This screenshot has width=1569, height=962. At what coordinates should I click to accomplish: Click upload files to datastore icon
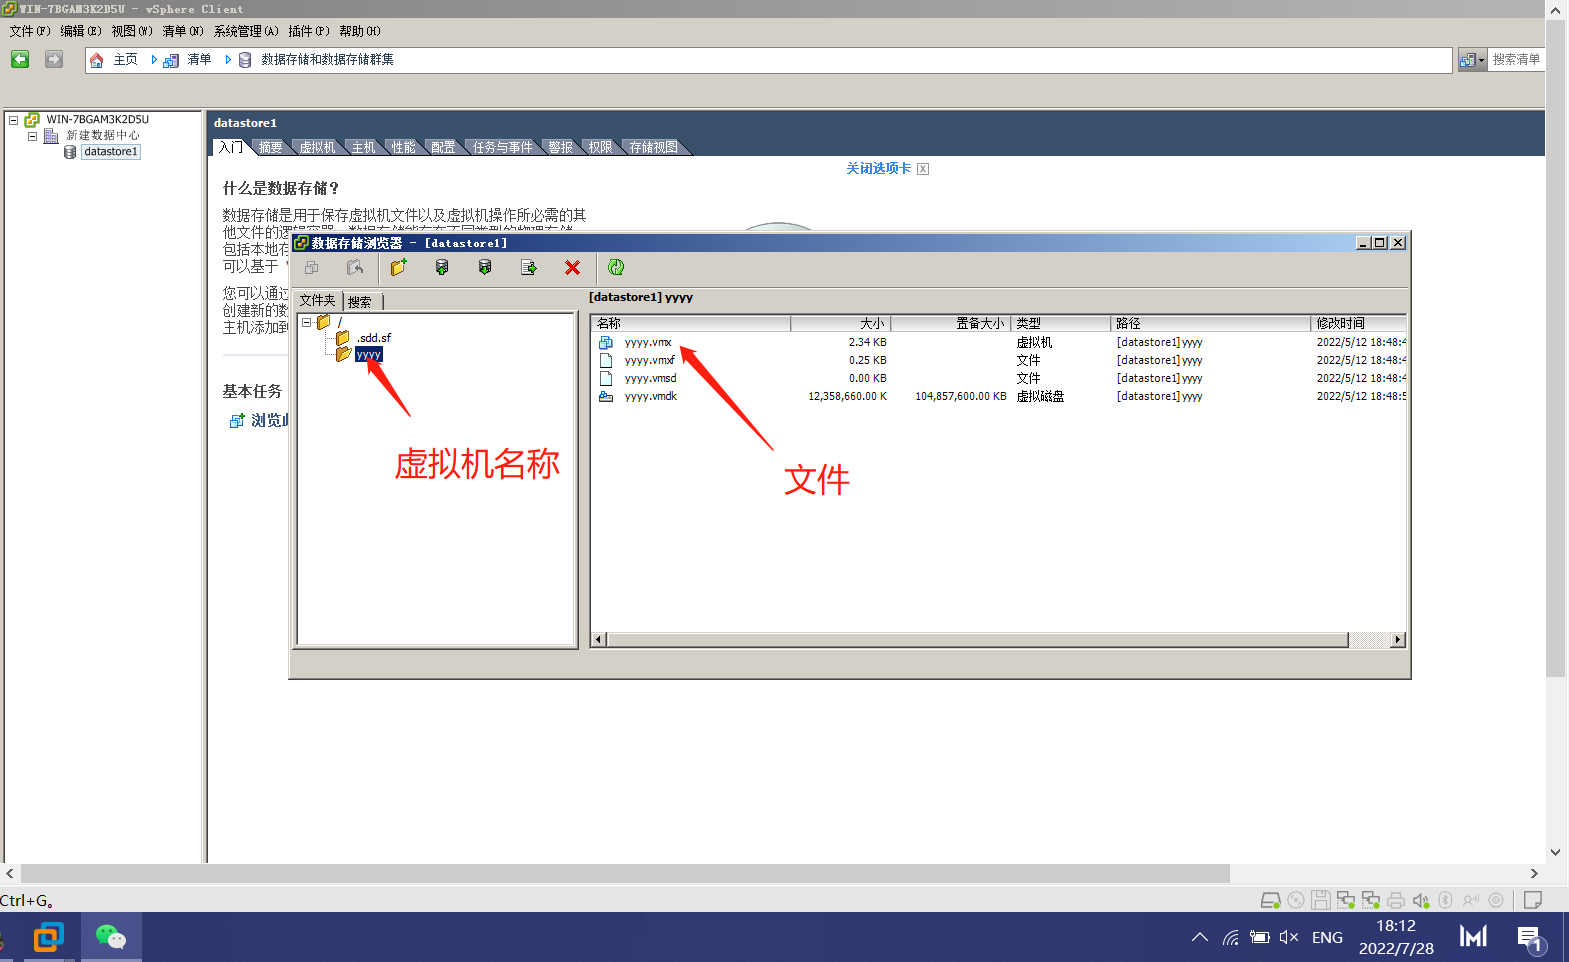[x=442, y=267]
